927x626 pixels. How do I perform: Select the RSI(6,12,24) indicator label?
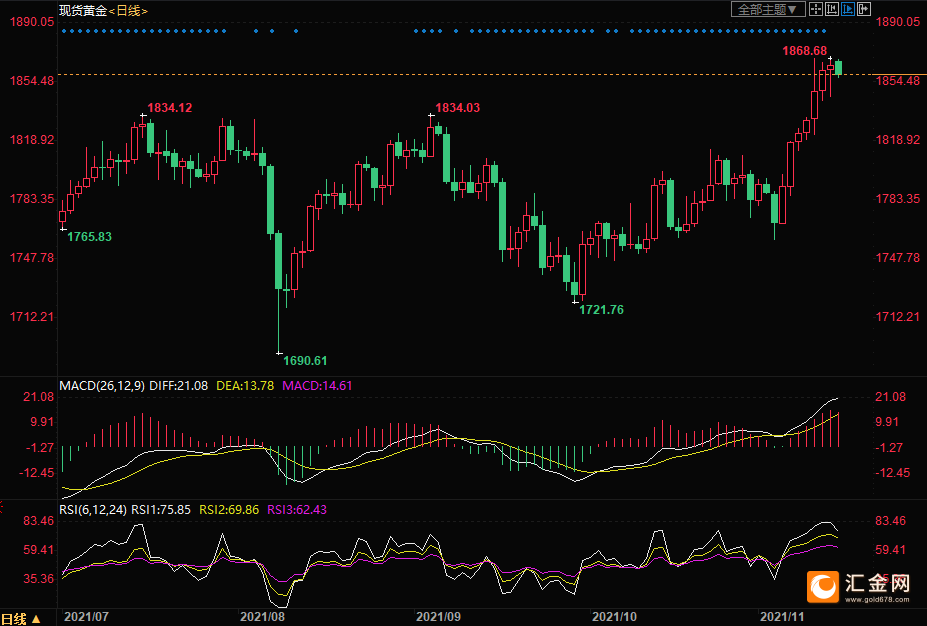[x=92, y=509]
